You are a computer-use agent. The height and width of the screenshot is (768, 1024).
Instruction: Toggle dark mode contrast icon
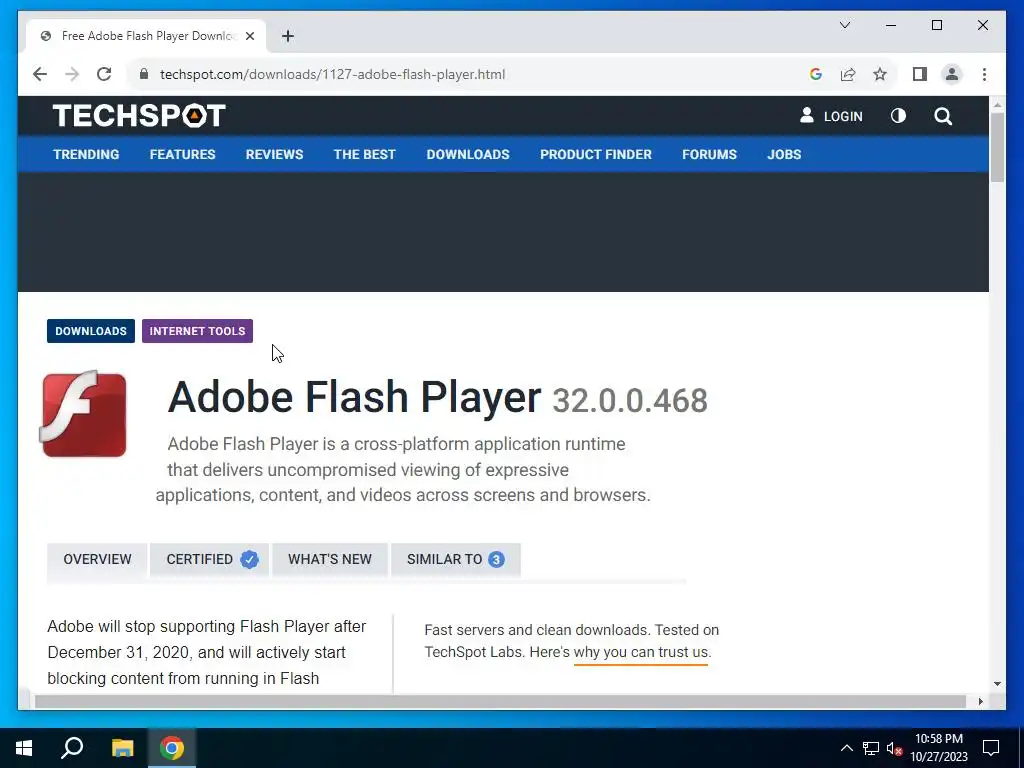pyautogui.click(x=898, y=116)
